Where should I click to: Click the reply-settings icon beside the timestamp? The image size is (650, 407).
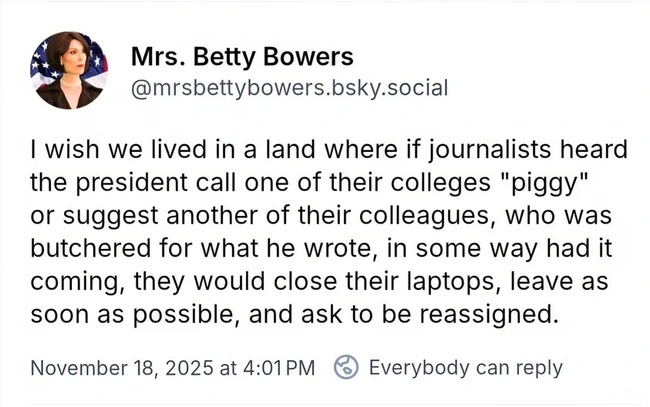click(x=345, y=367)
